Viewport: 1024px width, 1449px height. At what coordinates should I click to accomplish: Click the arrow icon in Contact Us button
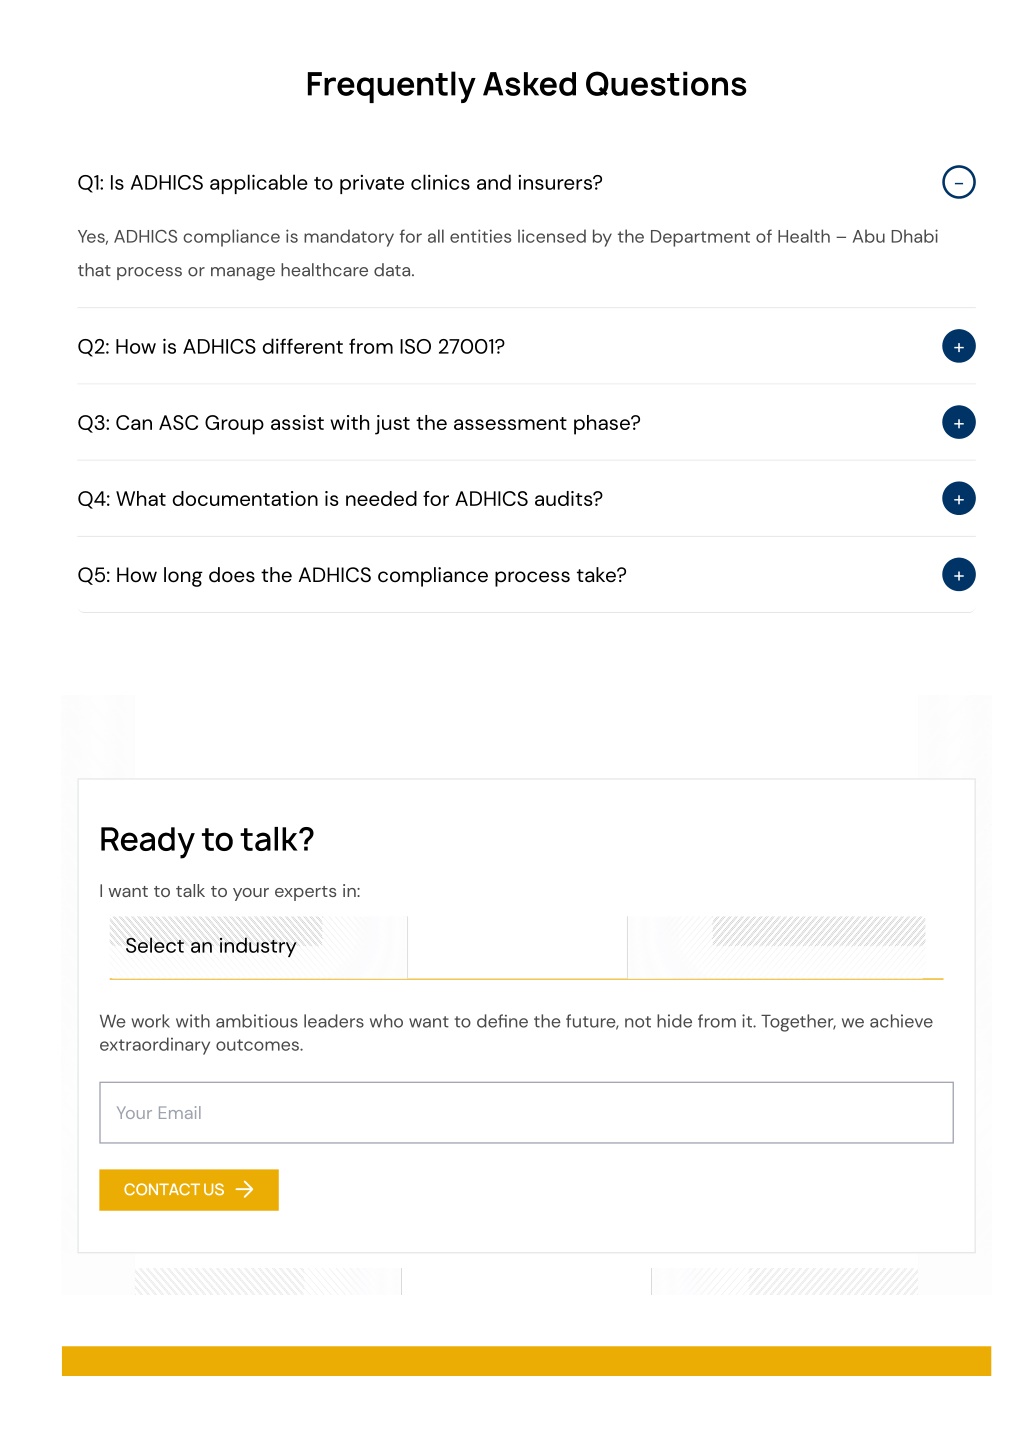245,1189
